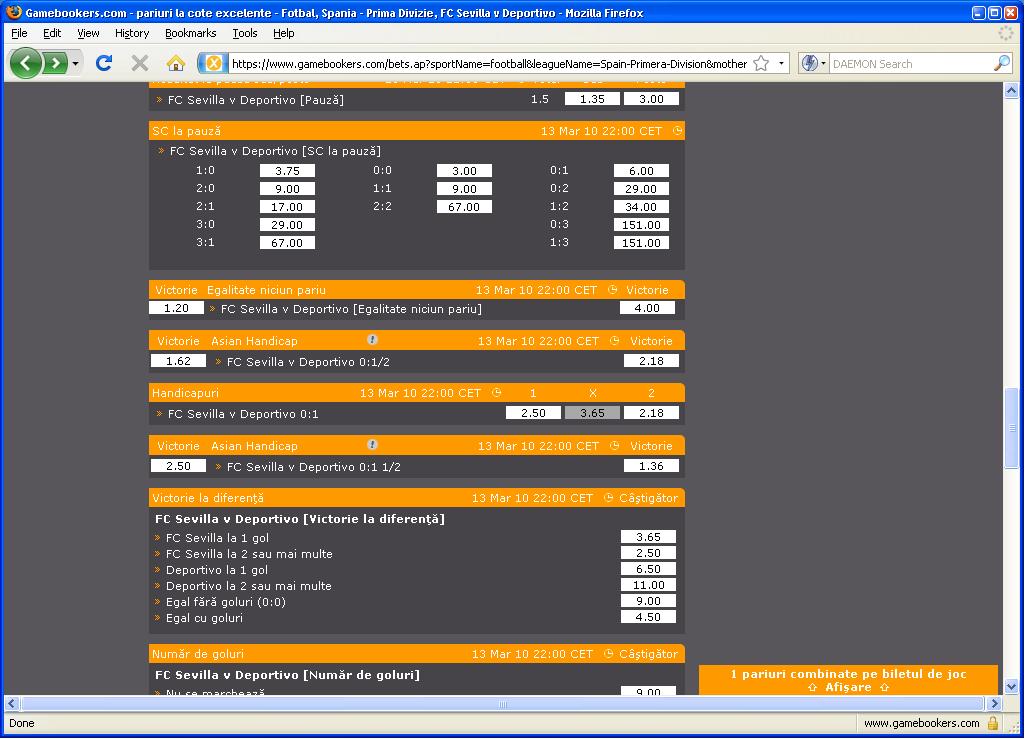The image size is (1025, 739).
Task: Click the clock icon in Număr de goluri header
Action: (609, 653)
